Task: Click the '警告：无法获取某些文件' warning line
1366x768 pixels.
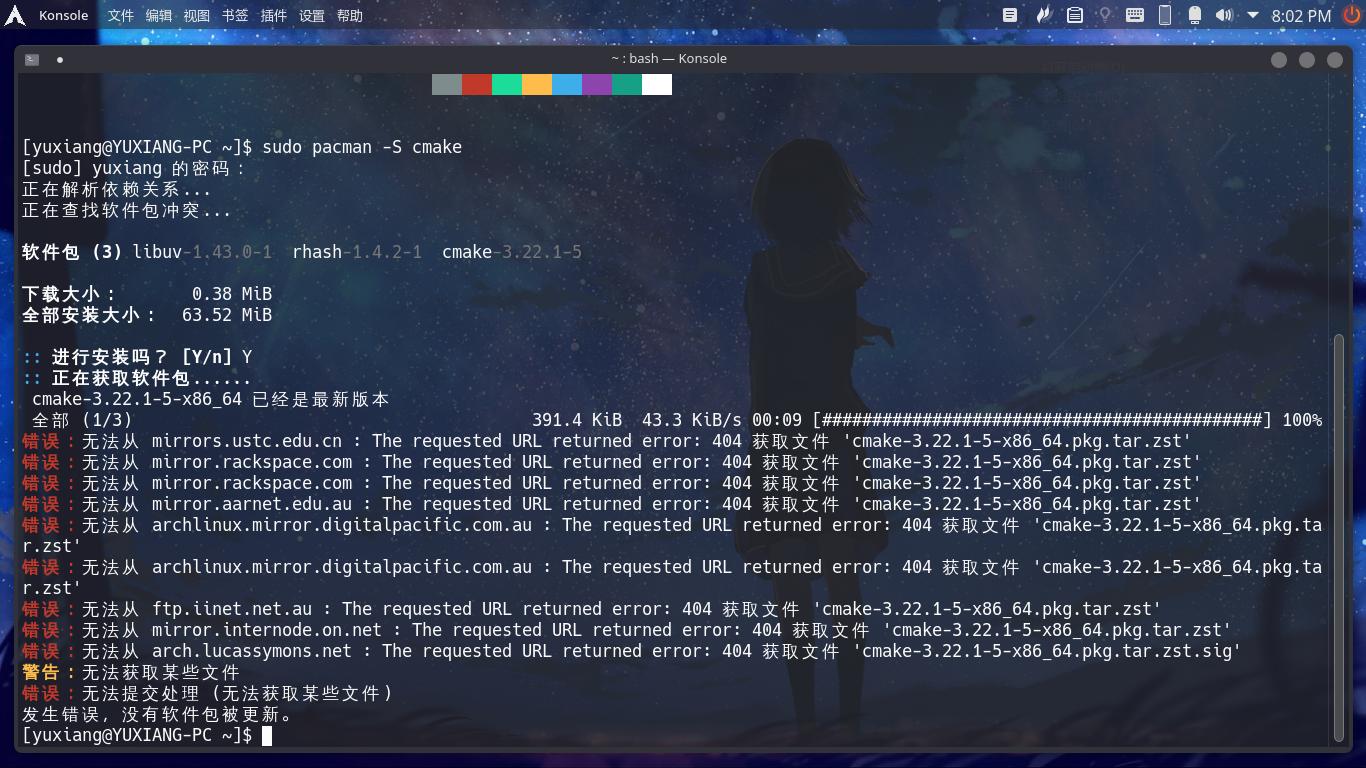Action: coord(131,672)
